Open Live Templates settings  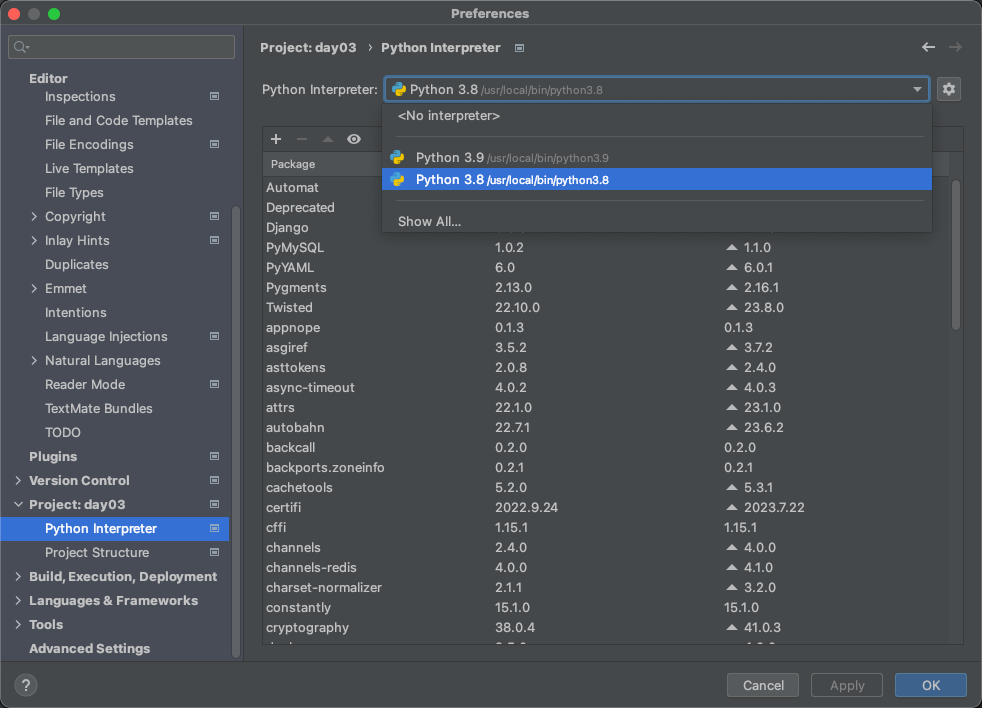(x=89, y=169)
